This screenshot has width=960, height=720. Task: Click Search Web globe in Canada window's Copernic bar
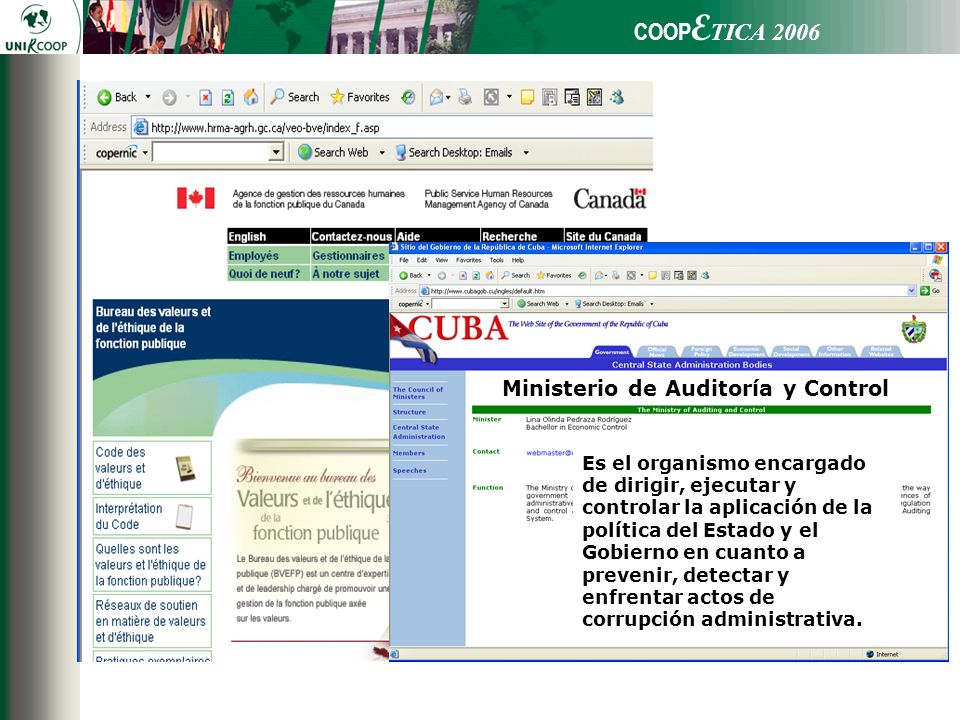[x=333, y=152]
